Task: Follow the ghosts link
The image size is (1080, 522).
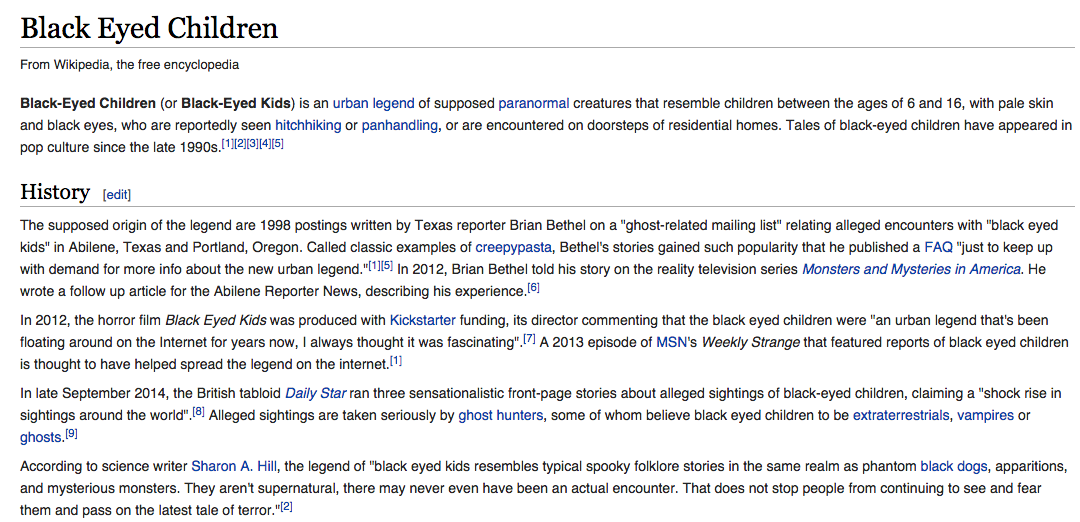Action: tap(42, 438)
